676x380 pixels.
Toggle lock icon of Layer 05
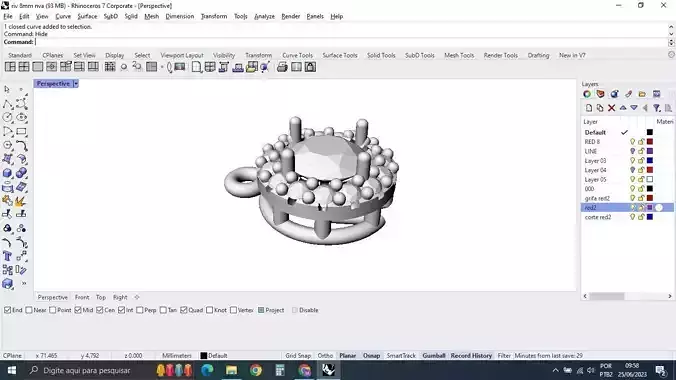tap(641, 179)
